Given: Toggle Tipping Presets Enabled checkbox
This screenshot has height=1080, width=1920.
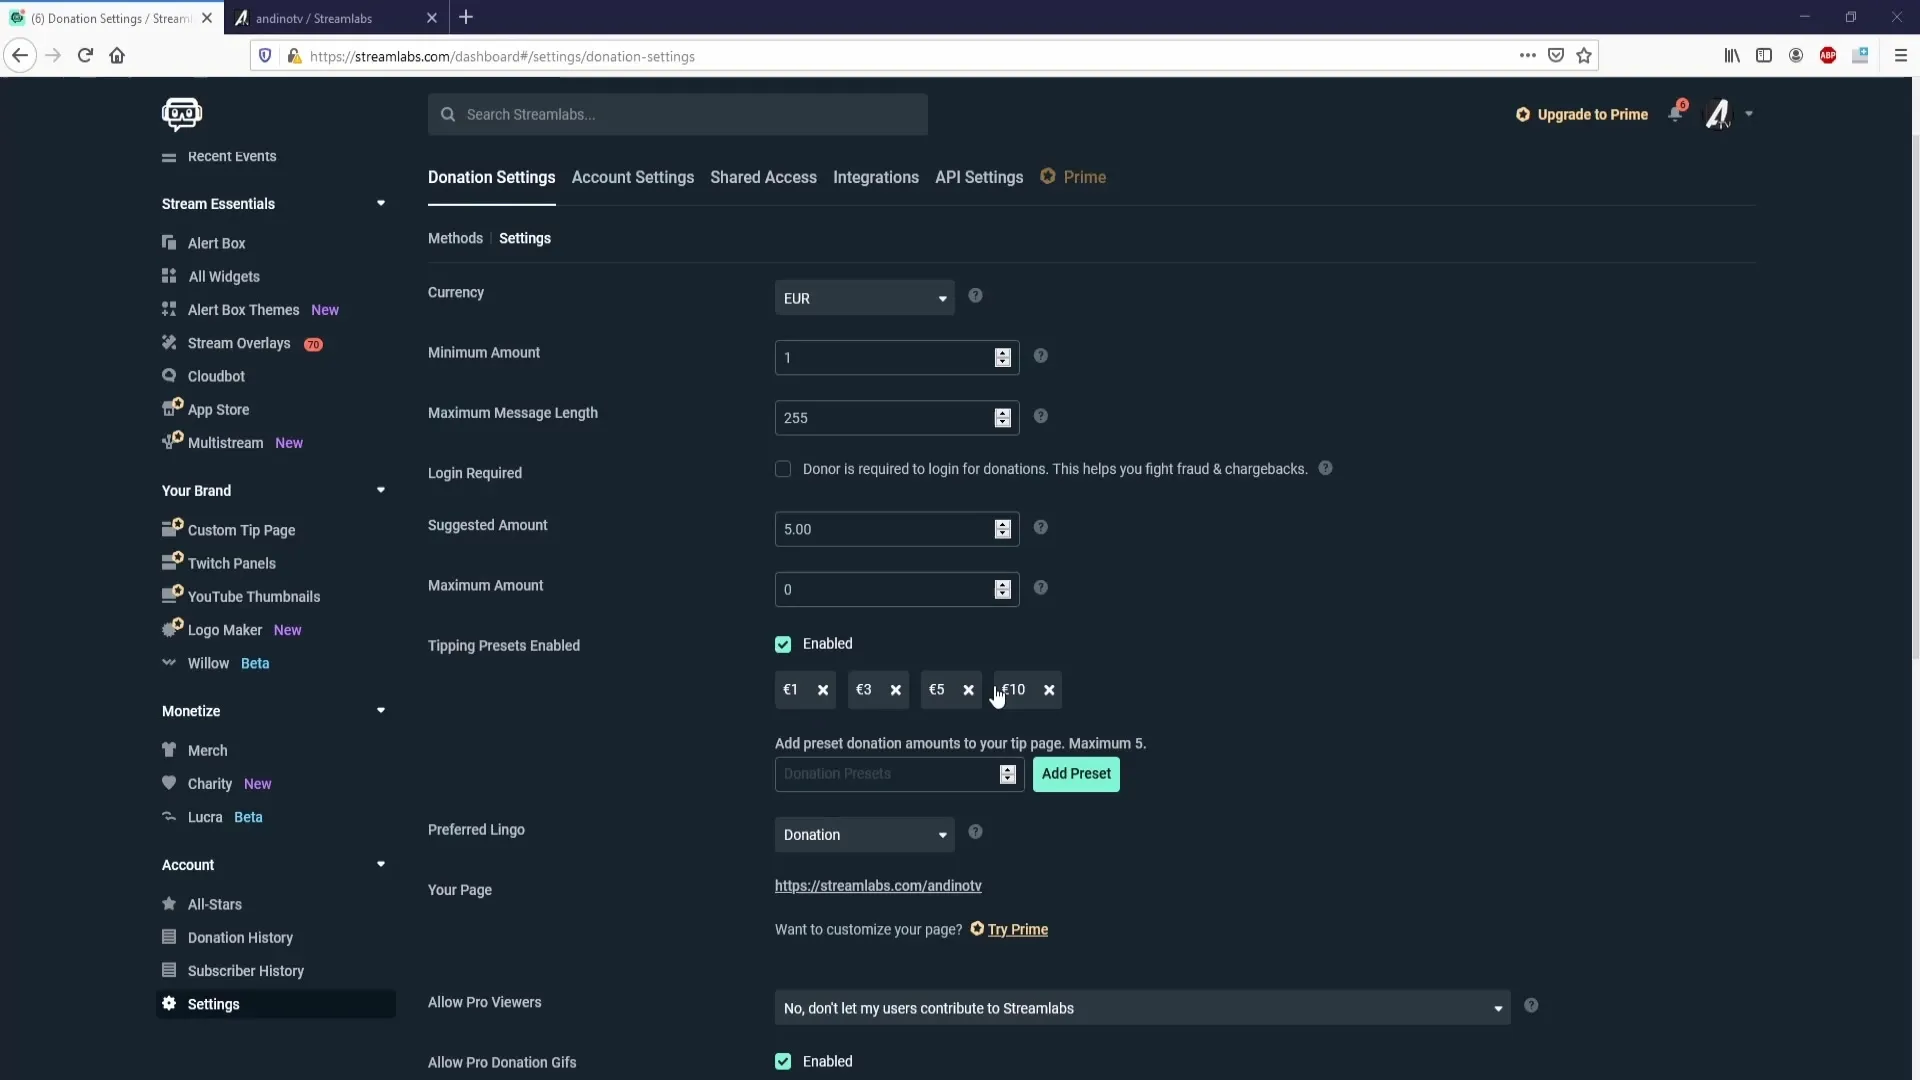Looking at the screenshot, I should coord(783,644).
